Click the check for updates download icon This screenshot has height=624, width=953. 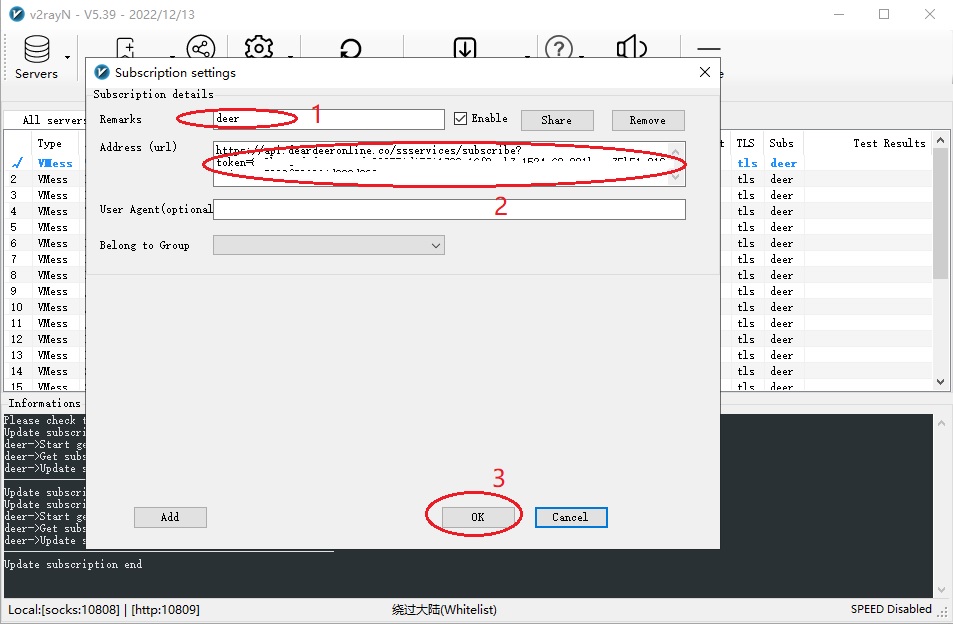pyautogui.click(x=465, y=49)
